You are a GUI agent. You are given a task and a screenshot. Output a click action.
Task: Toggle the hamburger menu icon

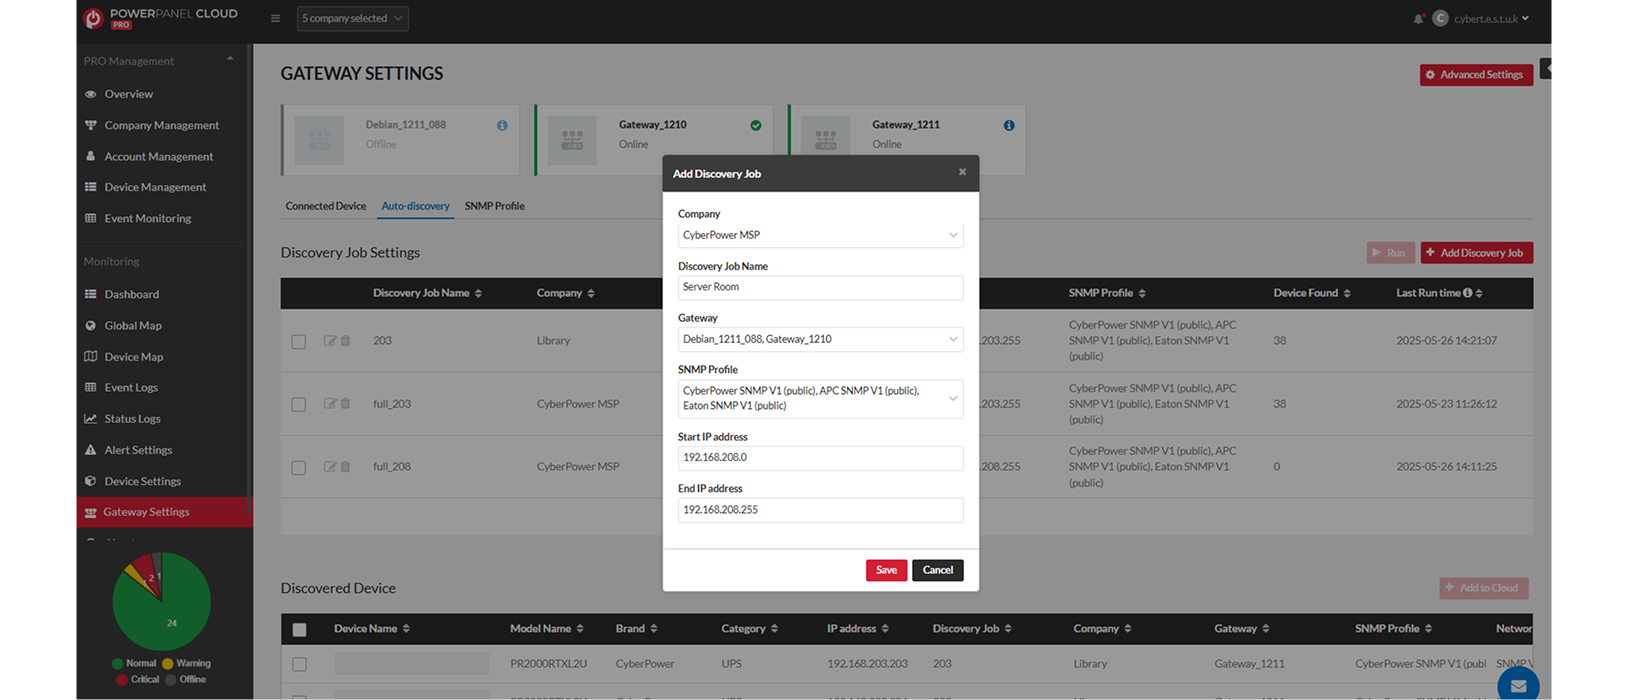[x=275, y=18]
